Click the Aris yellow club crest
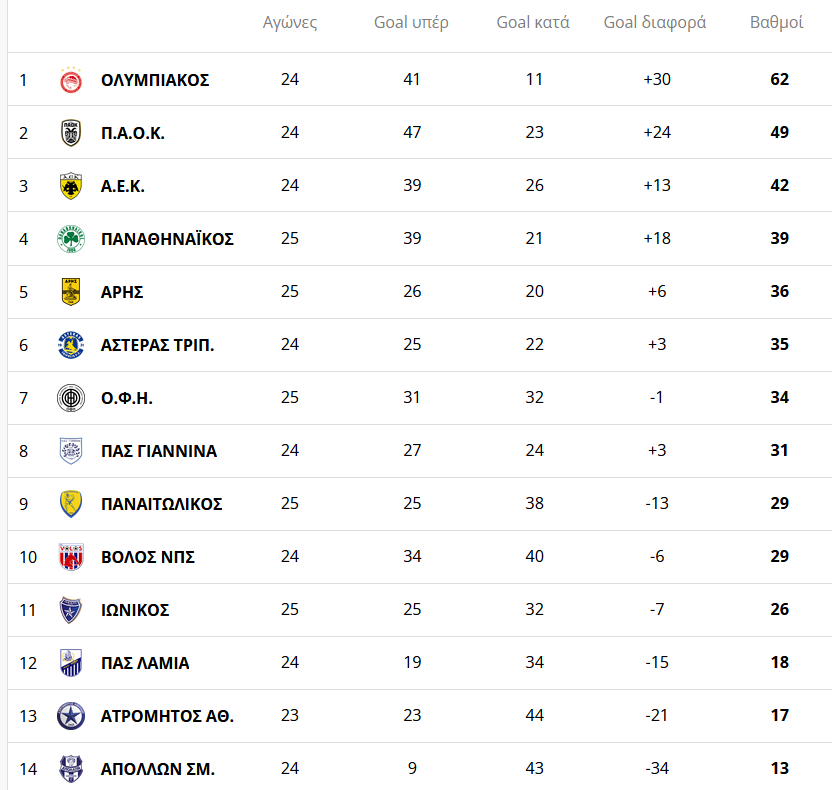Screen dimensions: 832x790 click(x=71, y=292)
